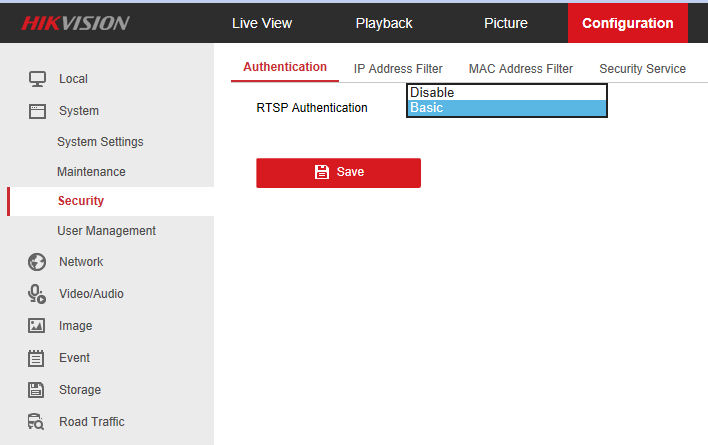Click the Image picture icon
The width and height of the screenshot is (708, 445).
[37, 326]
